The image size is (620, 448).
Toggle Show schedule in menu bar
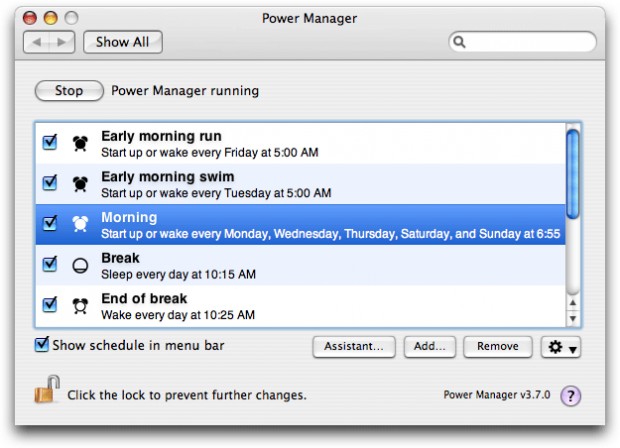42,344
